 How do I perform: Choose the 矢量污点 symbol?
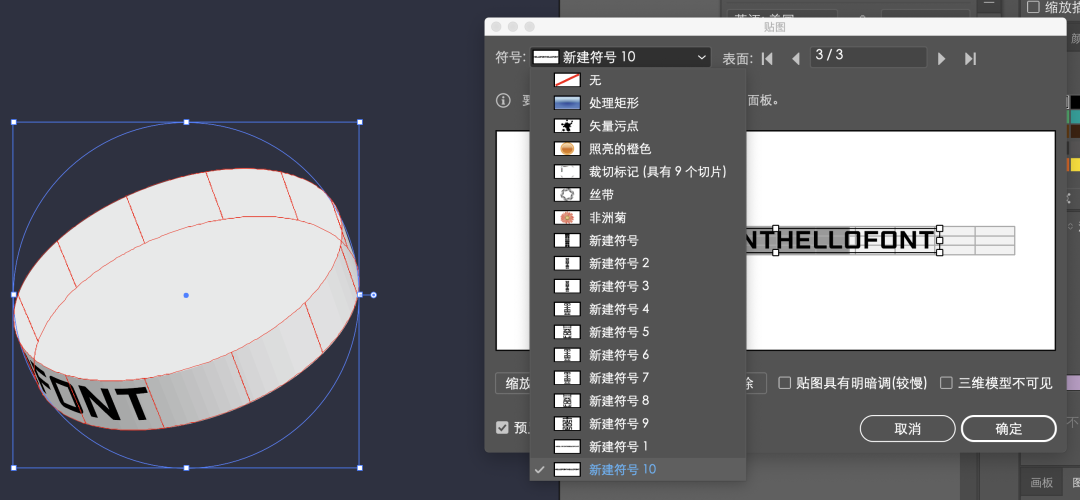tap(613, 125)
